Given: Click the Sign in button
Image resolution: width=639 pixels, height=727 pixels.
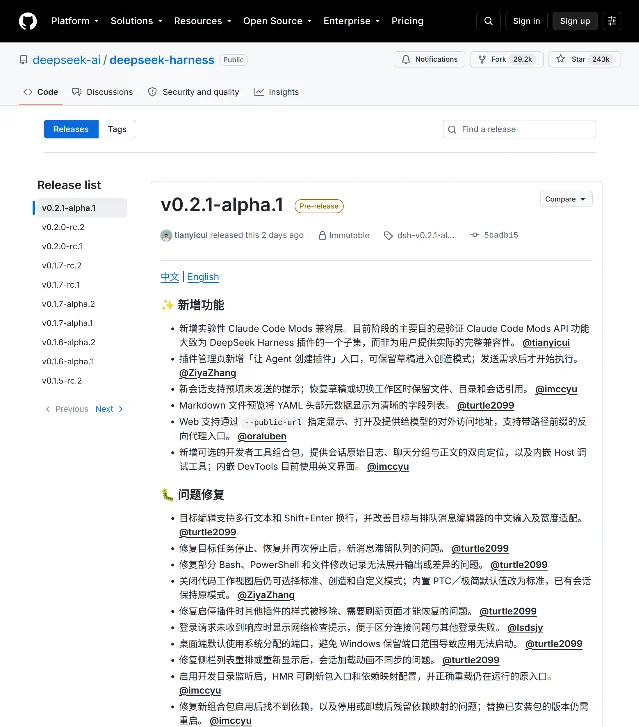Looking at the screenshot, I should (x=526, y=21).
